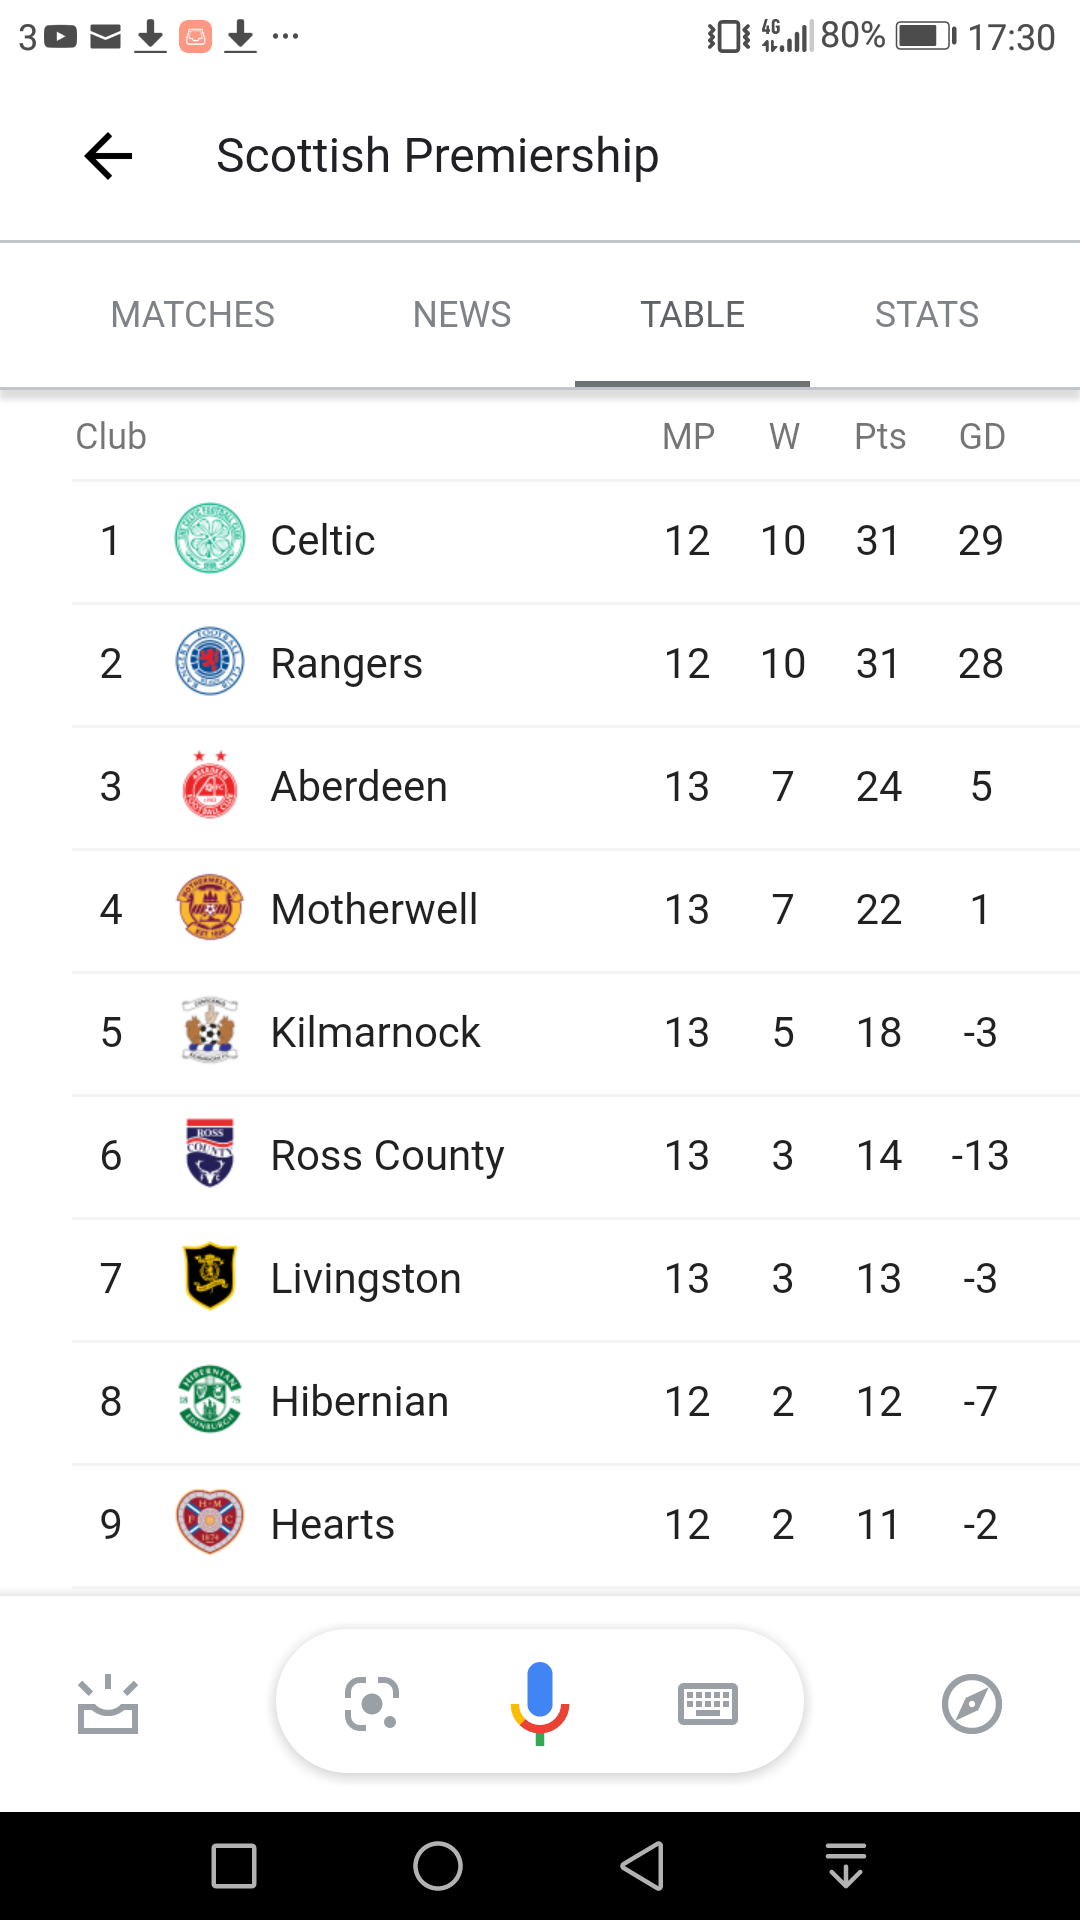This screenshot has width=1080, height=1920.
Task: Open the Explore compass icon
Action: click(x=972, y=1703)
